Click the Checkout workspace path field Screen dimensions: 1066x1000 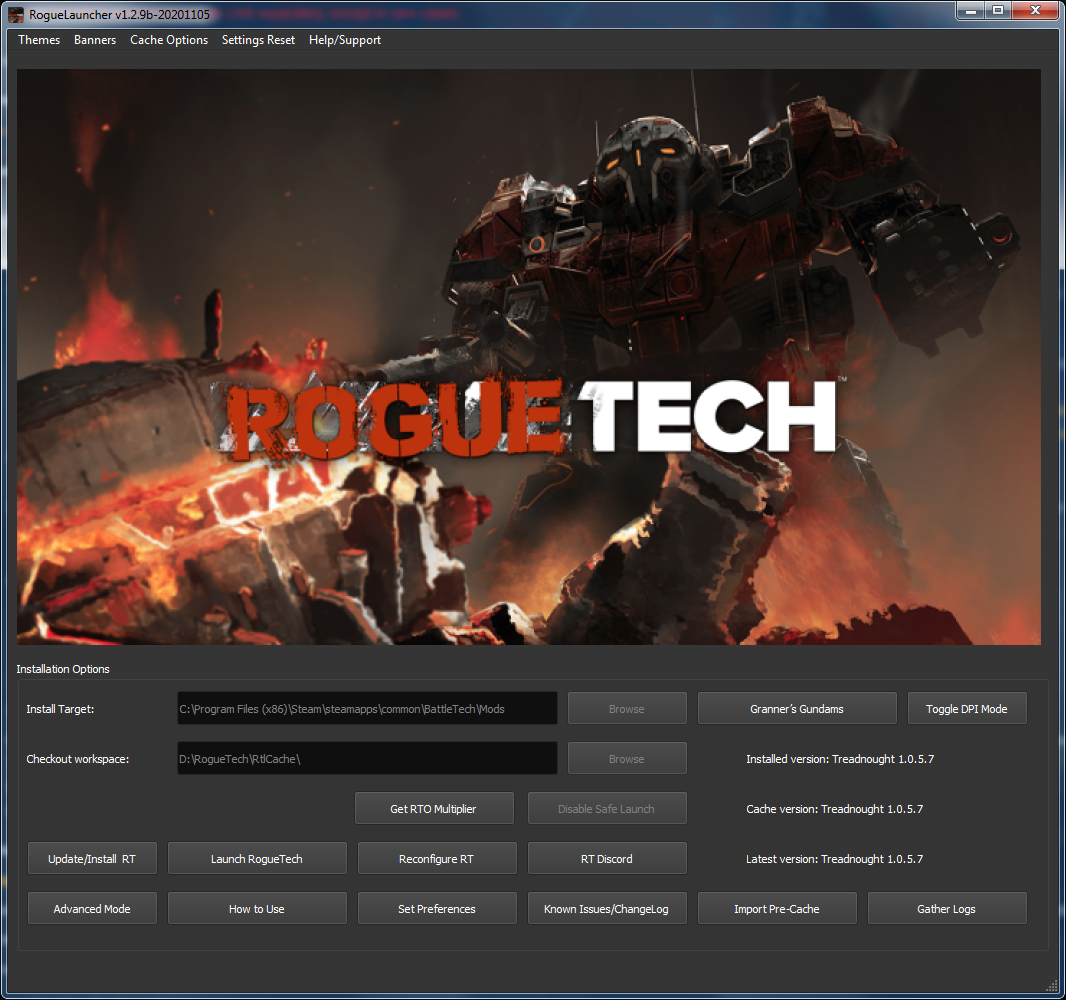[x=367, y=758]
